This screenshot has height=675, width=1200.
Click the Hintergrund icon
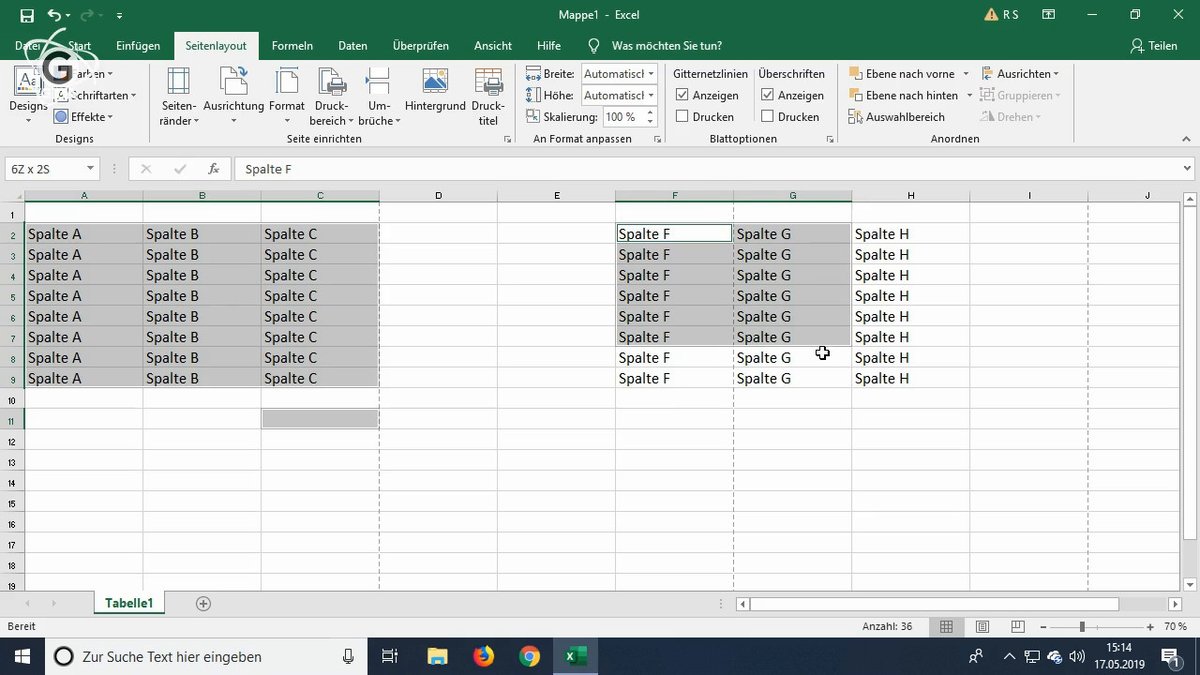434,90
